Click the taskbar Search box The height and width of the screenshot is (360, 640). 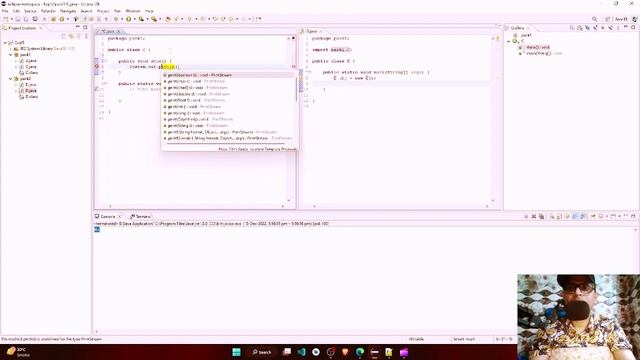[x=262, y=352]
